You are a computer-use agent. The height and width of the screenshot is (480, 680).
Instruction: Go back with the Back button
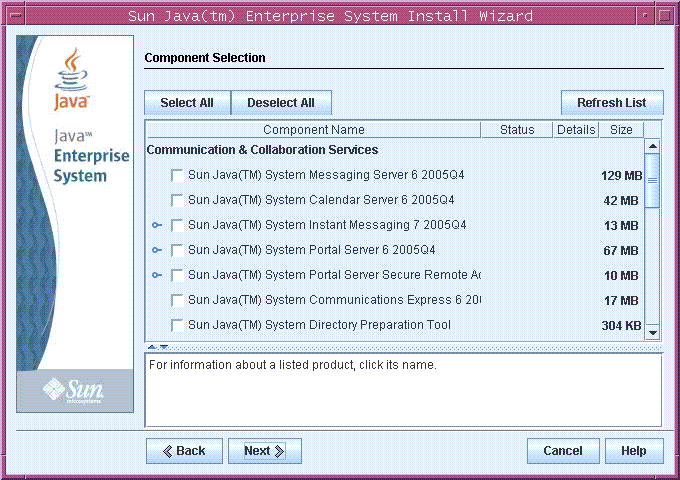point(184,451)
